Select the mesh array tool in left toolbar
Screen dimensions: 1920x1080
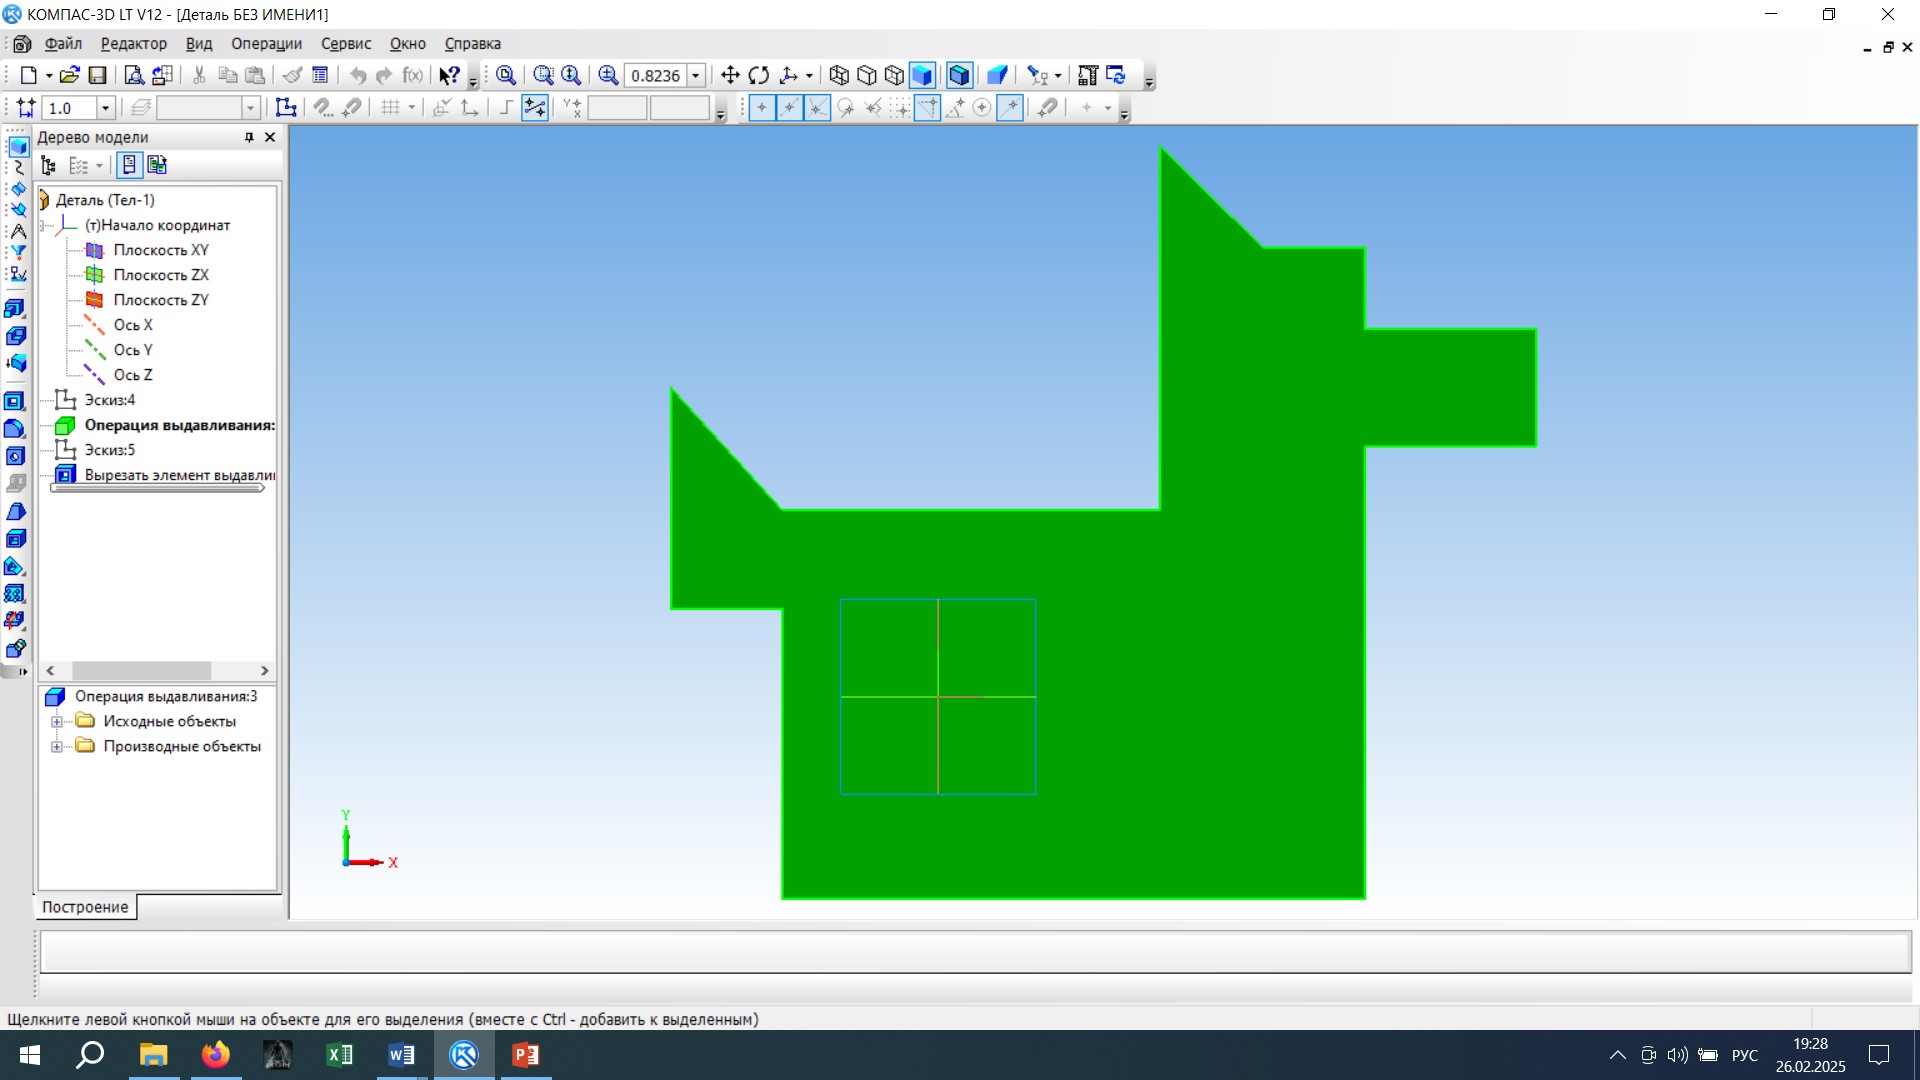[15, 593]
